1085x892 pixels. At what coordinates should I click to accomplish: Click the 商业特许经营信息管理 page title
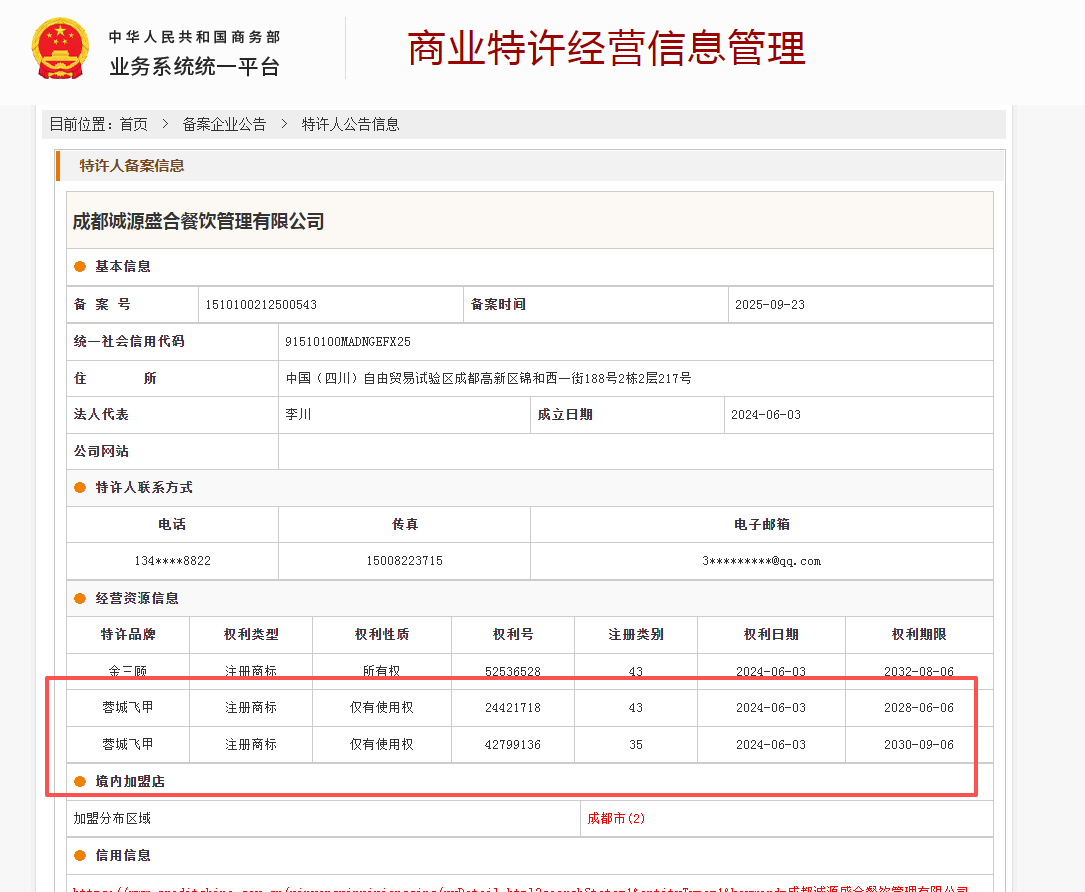[x=606, y=48]
